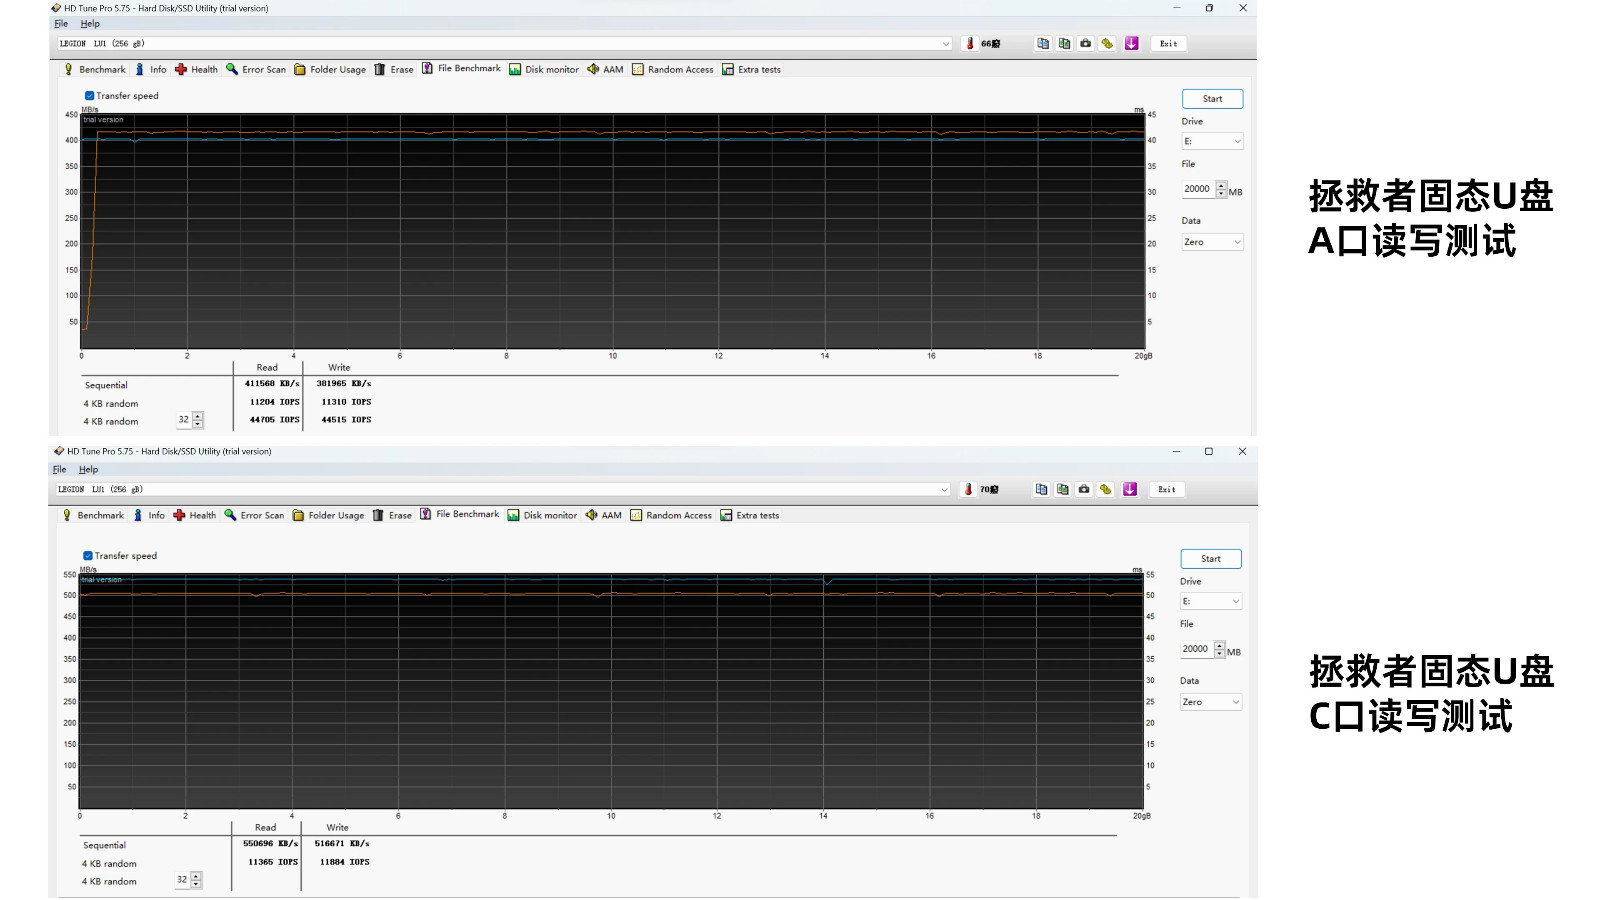Switch to Error Scan tab in top window
Image resolution: width=1600 pixels, height=900 pixels.
click(256, 70)
